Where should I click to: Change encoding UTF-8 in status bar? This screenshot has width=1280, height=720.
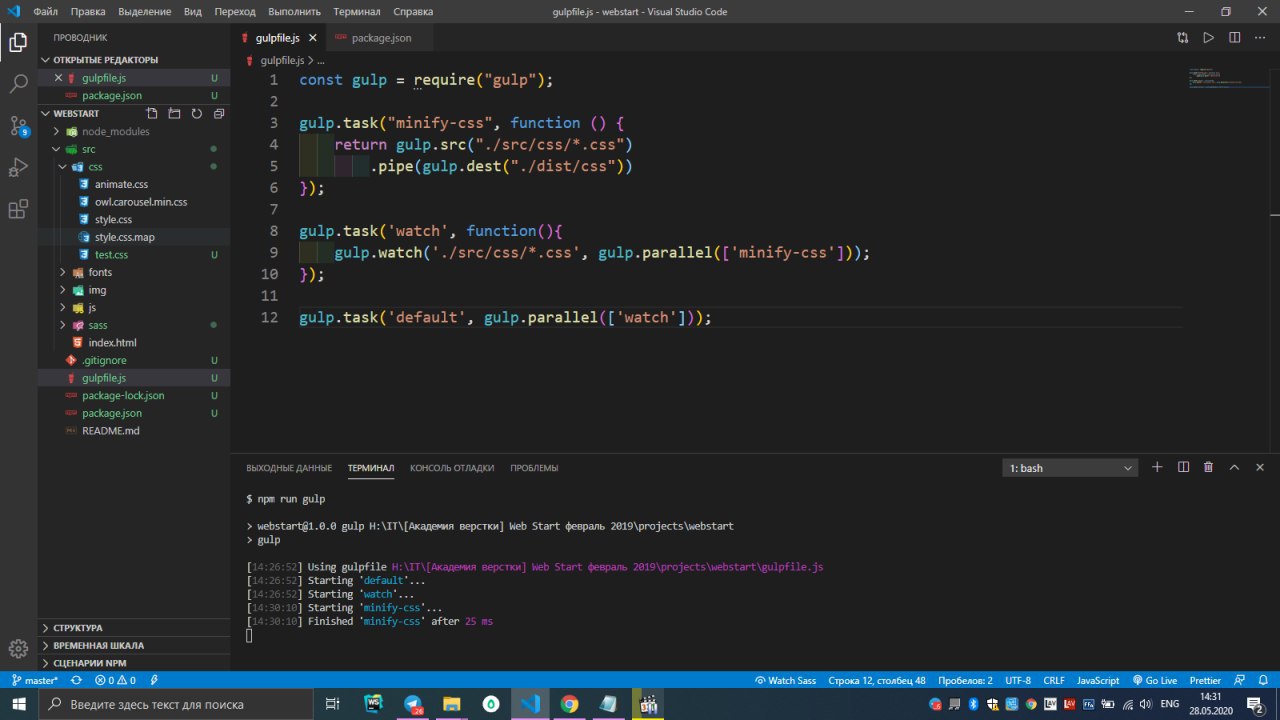[1018, 680]
